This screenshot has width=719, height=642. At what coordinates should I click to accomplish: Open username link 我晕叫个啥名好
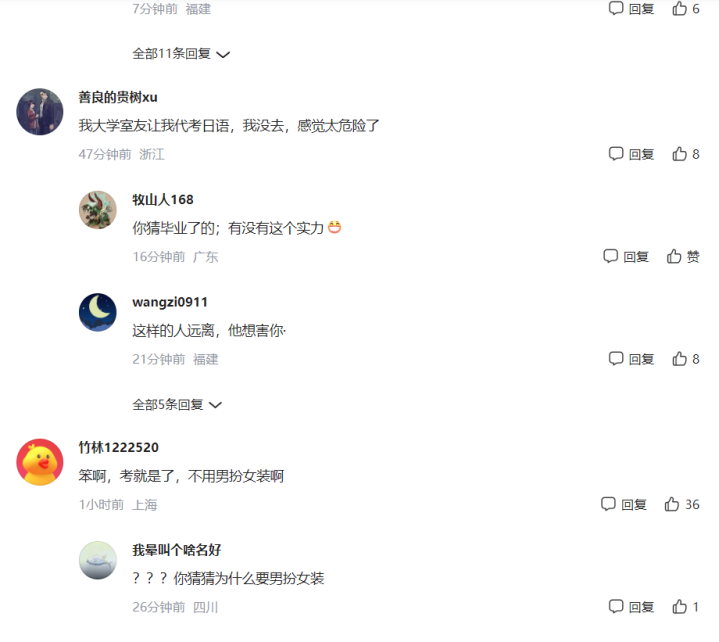(177, 549)
